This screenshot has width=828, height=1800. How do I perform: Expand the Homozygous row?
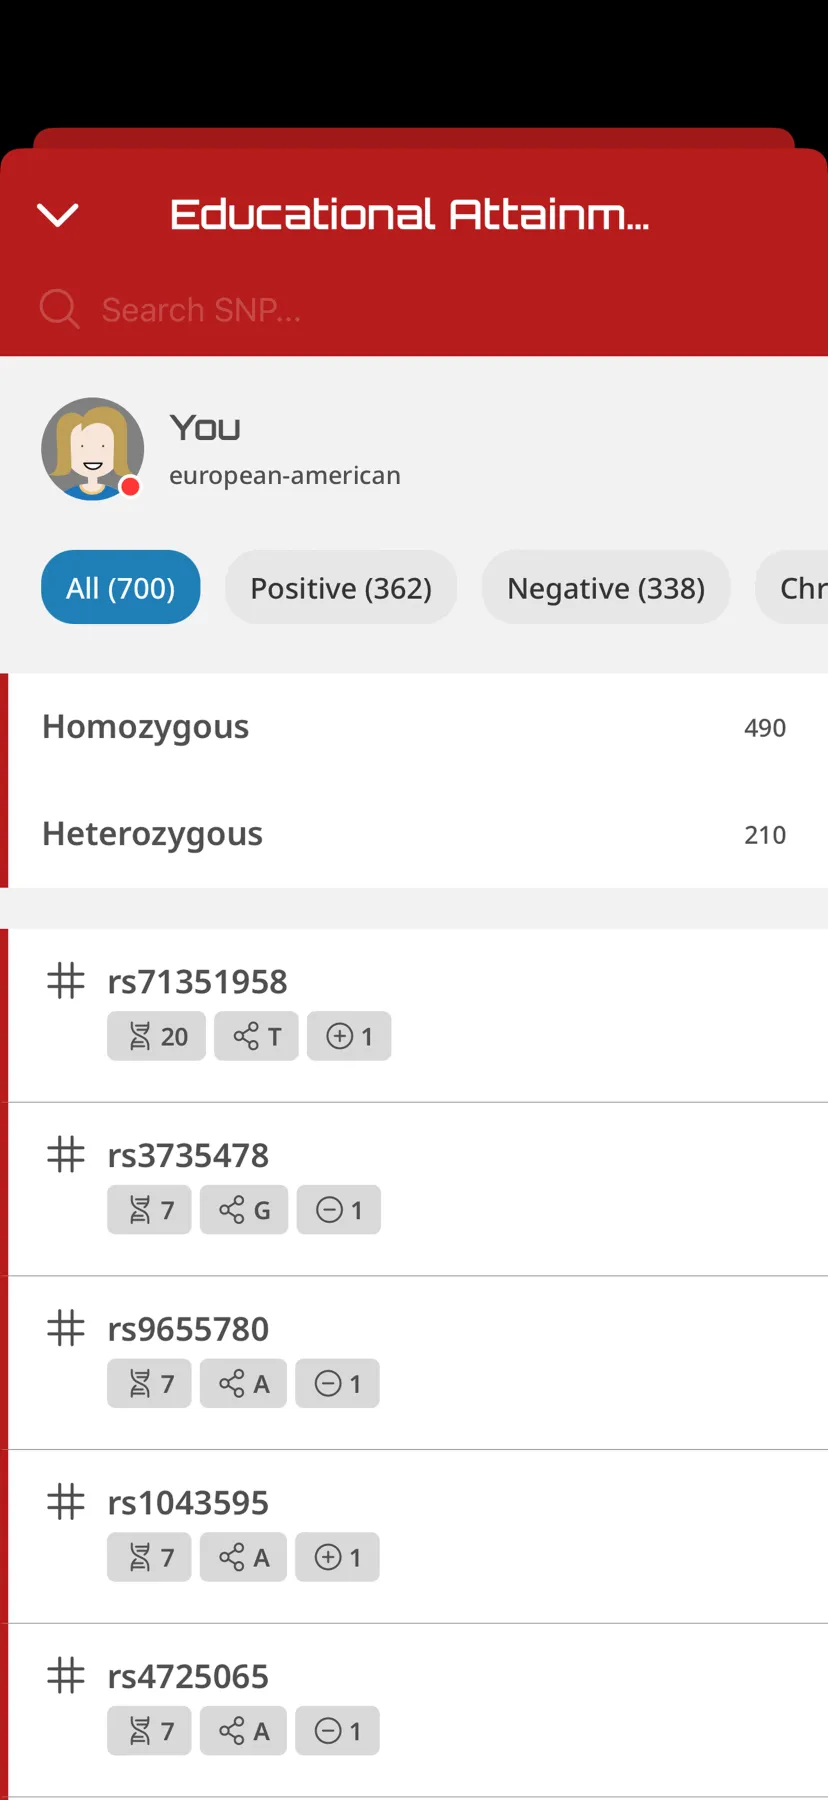coord(414,727)
